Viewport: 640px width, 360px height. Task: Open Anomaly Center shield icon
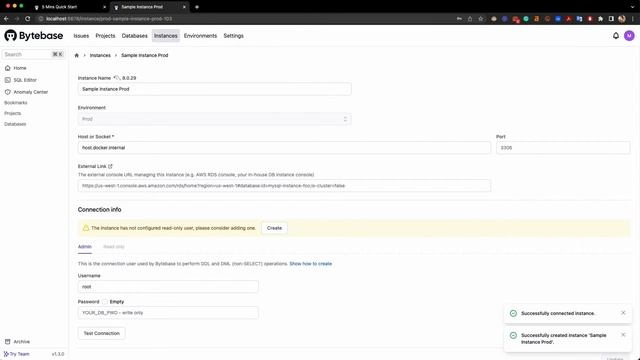coord(7,92)
